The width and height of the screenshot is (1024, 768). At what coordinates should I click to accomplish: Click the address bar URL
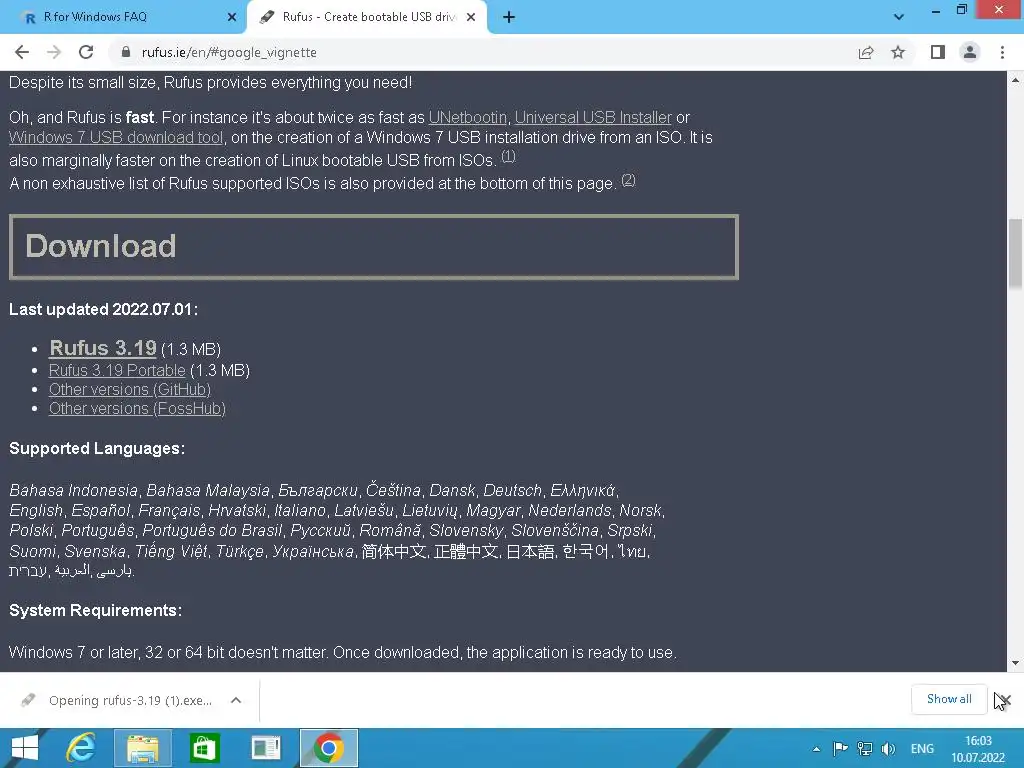(x=229, y=52)
